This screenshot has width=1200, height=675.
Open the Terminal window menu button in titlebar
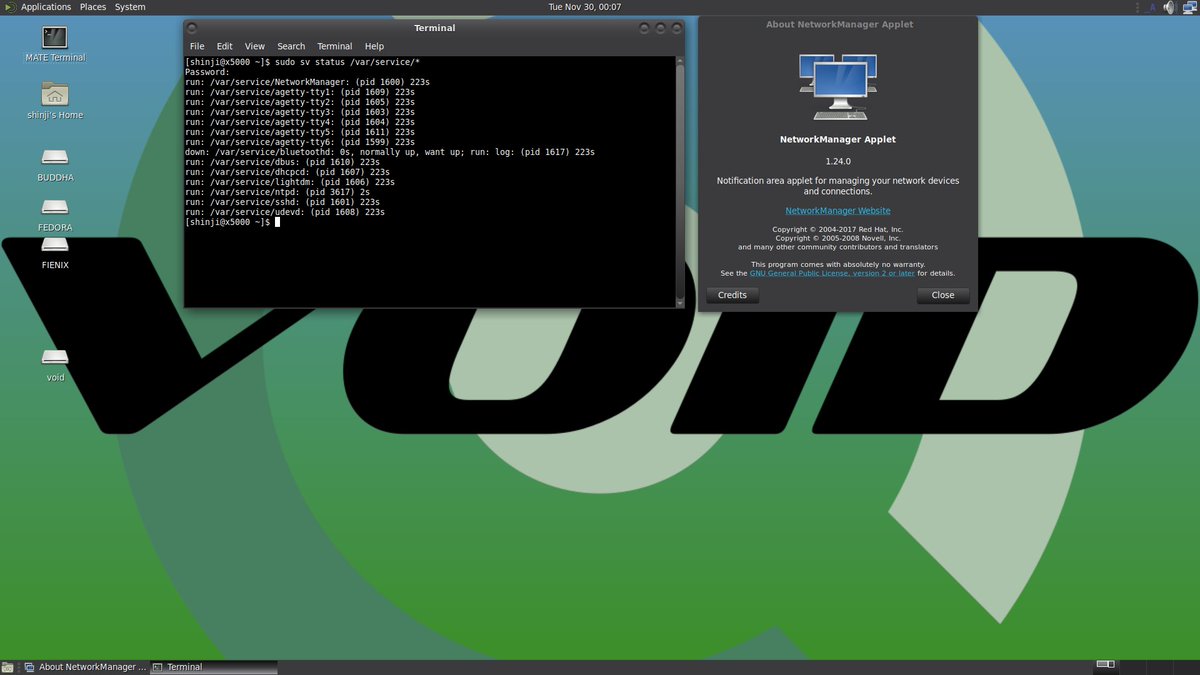pyautogui.click(x=192, y=28)
